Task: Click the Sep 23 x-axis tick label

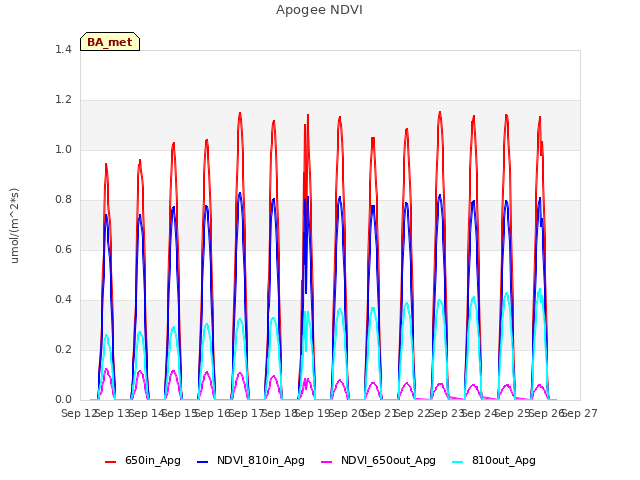Action: [x=446, y=413]
